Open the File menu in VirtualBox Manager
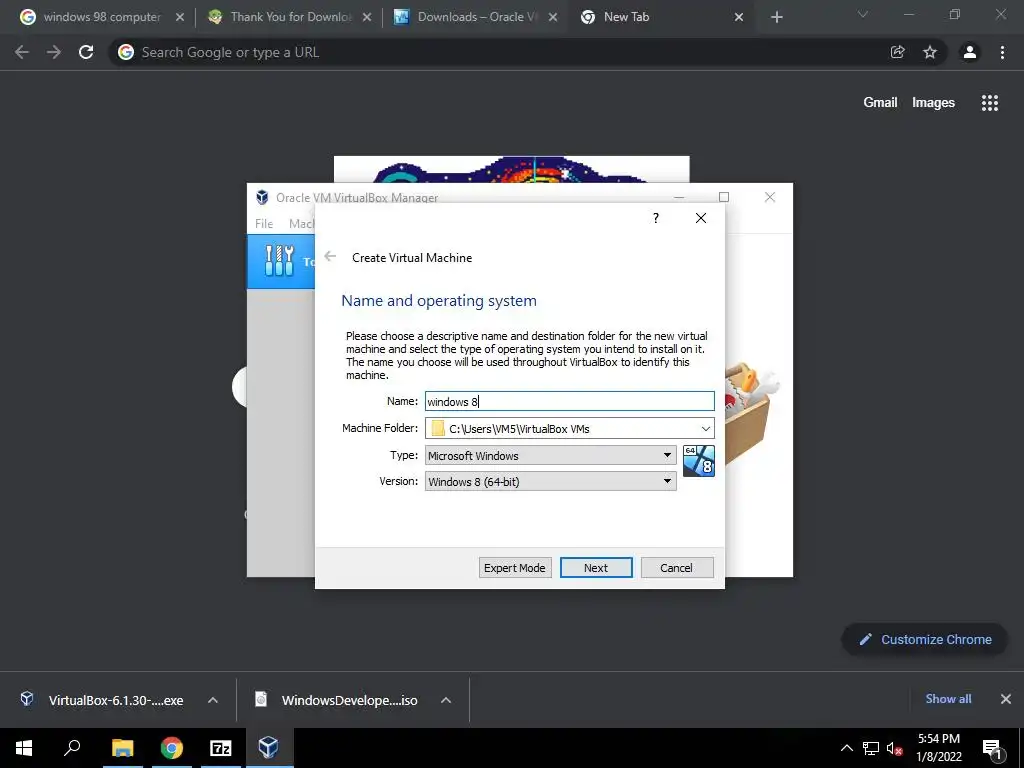This screenshot has height=768, width=1024. [264, 223]
